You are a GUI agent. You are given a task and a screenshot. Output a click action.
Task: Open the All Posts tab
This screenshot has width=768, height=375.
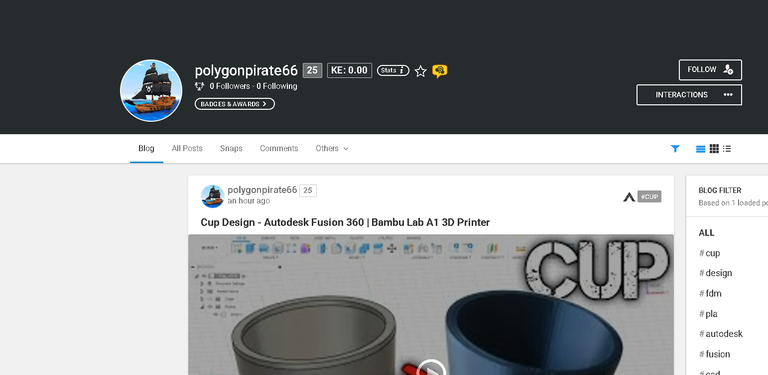tap(187, 148)
